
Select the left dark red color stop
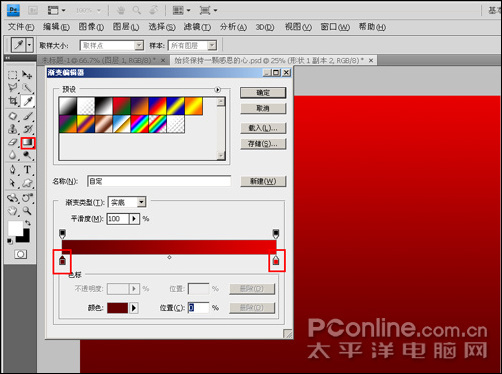point(62,260)
